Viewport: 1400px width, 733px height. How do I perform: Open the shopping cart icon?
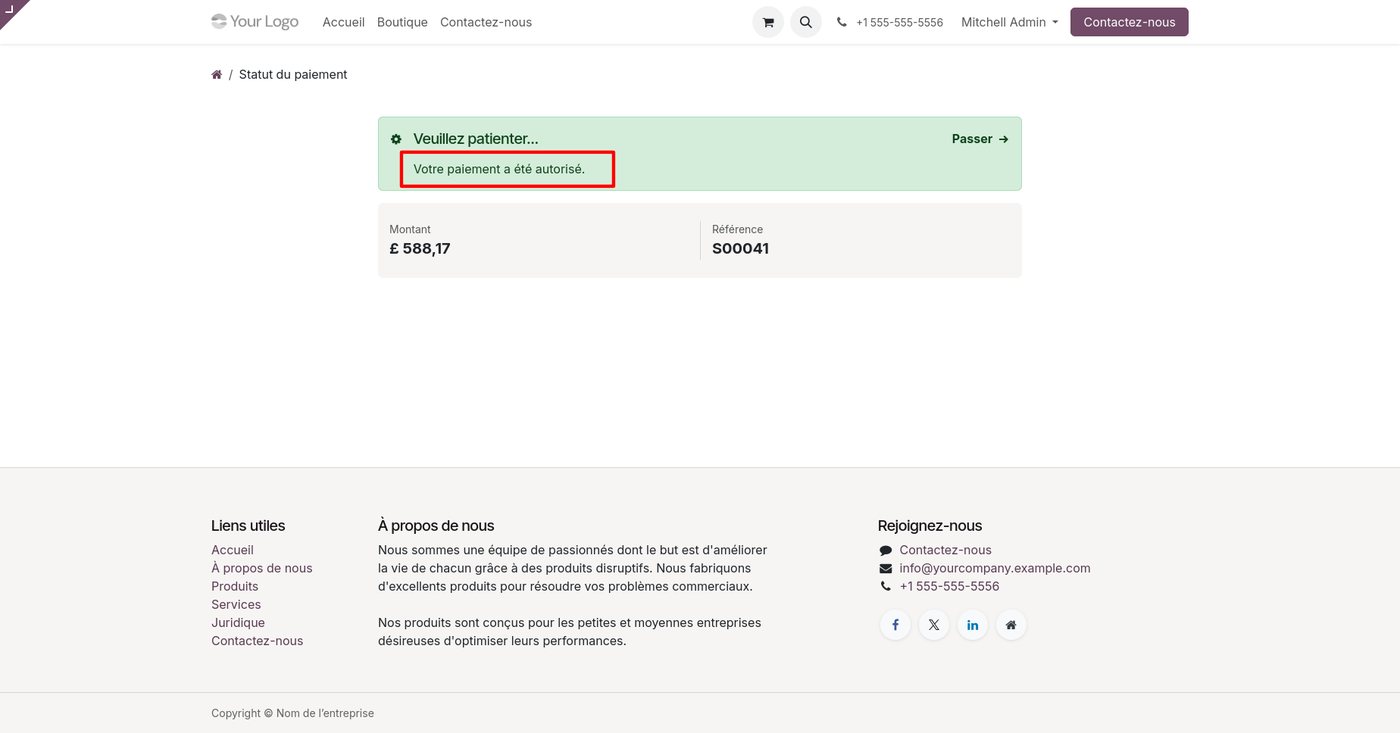768,22
